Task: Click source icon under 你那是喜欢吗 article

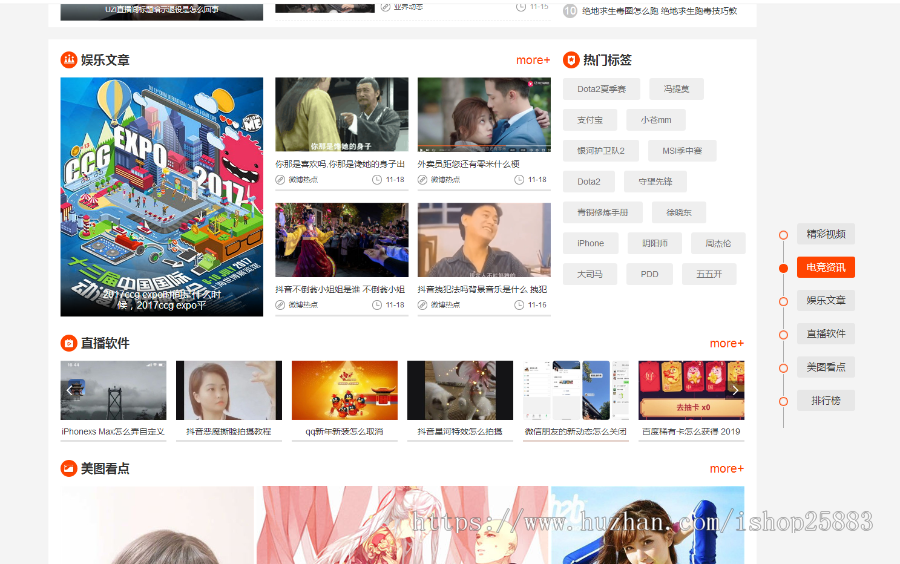Action: tap(280, 180)
